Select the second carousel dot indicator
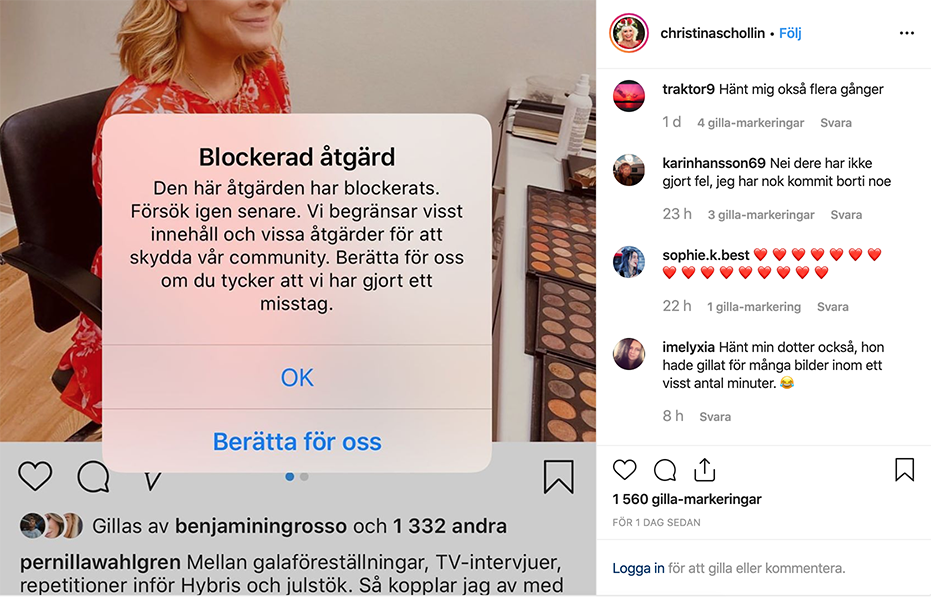Viewport: 931px width, 597px height. [305, 476]
